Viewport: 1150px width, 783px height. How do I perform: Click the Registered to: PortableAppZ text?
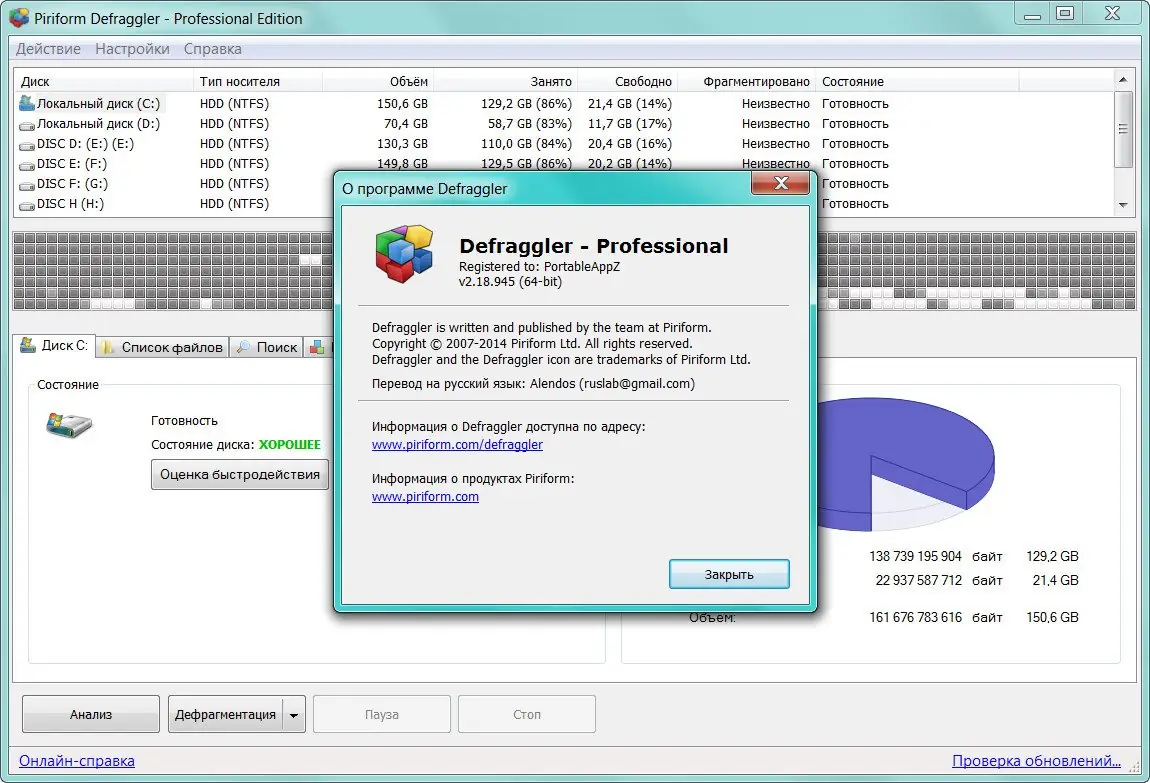(x=539, y=267)
